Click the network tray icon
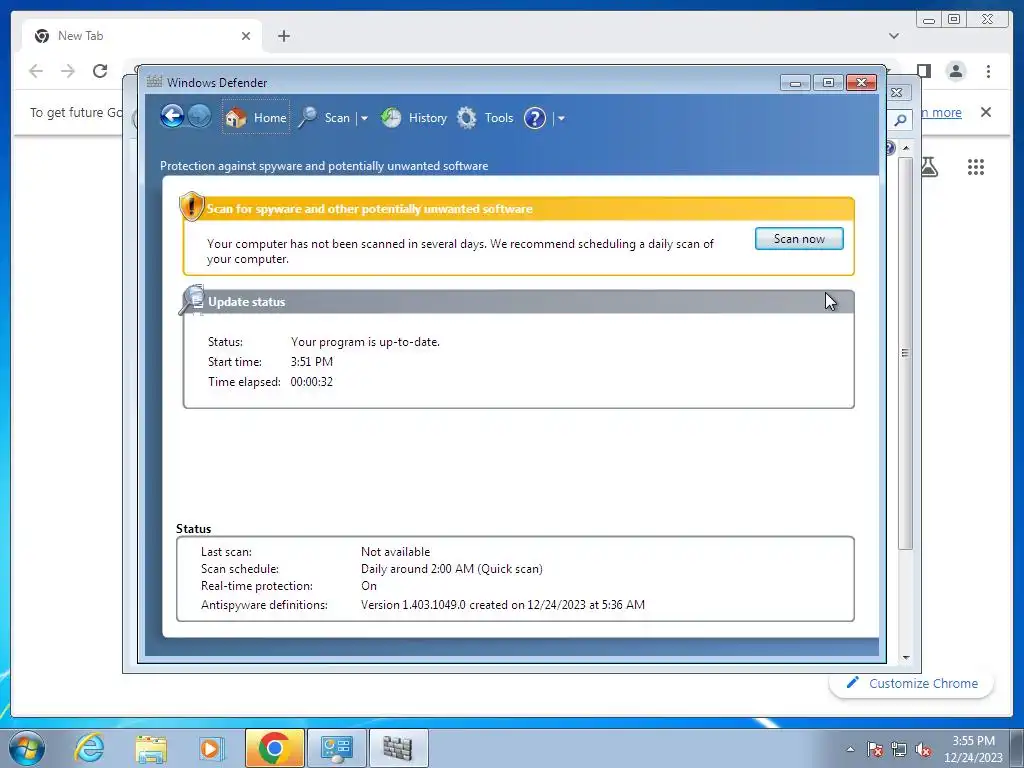This screenshot has height=768, width=1024. coord(899,750)
